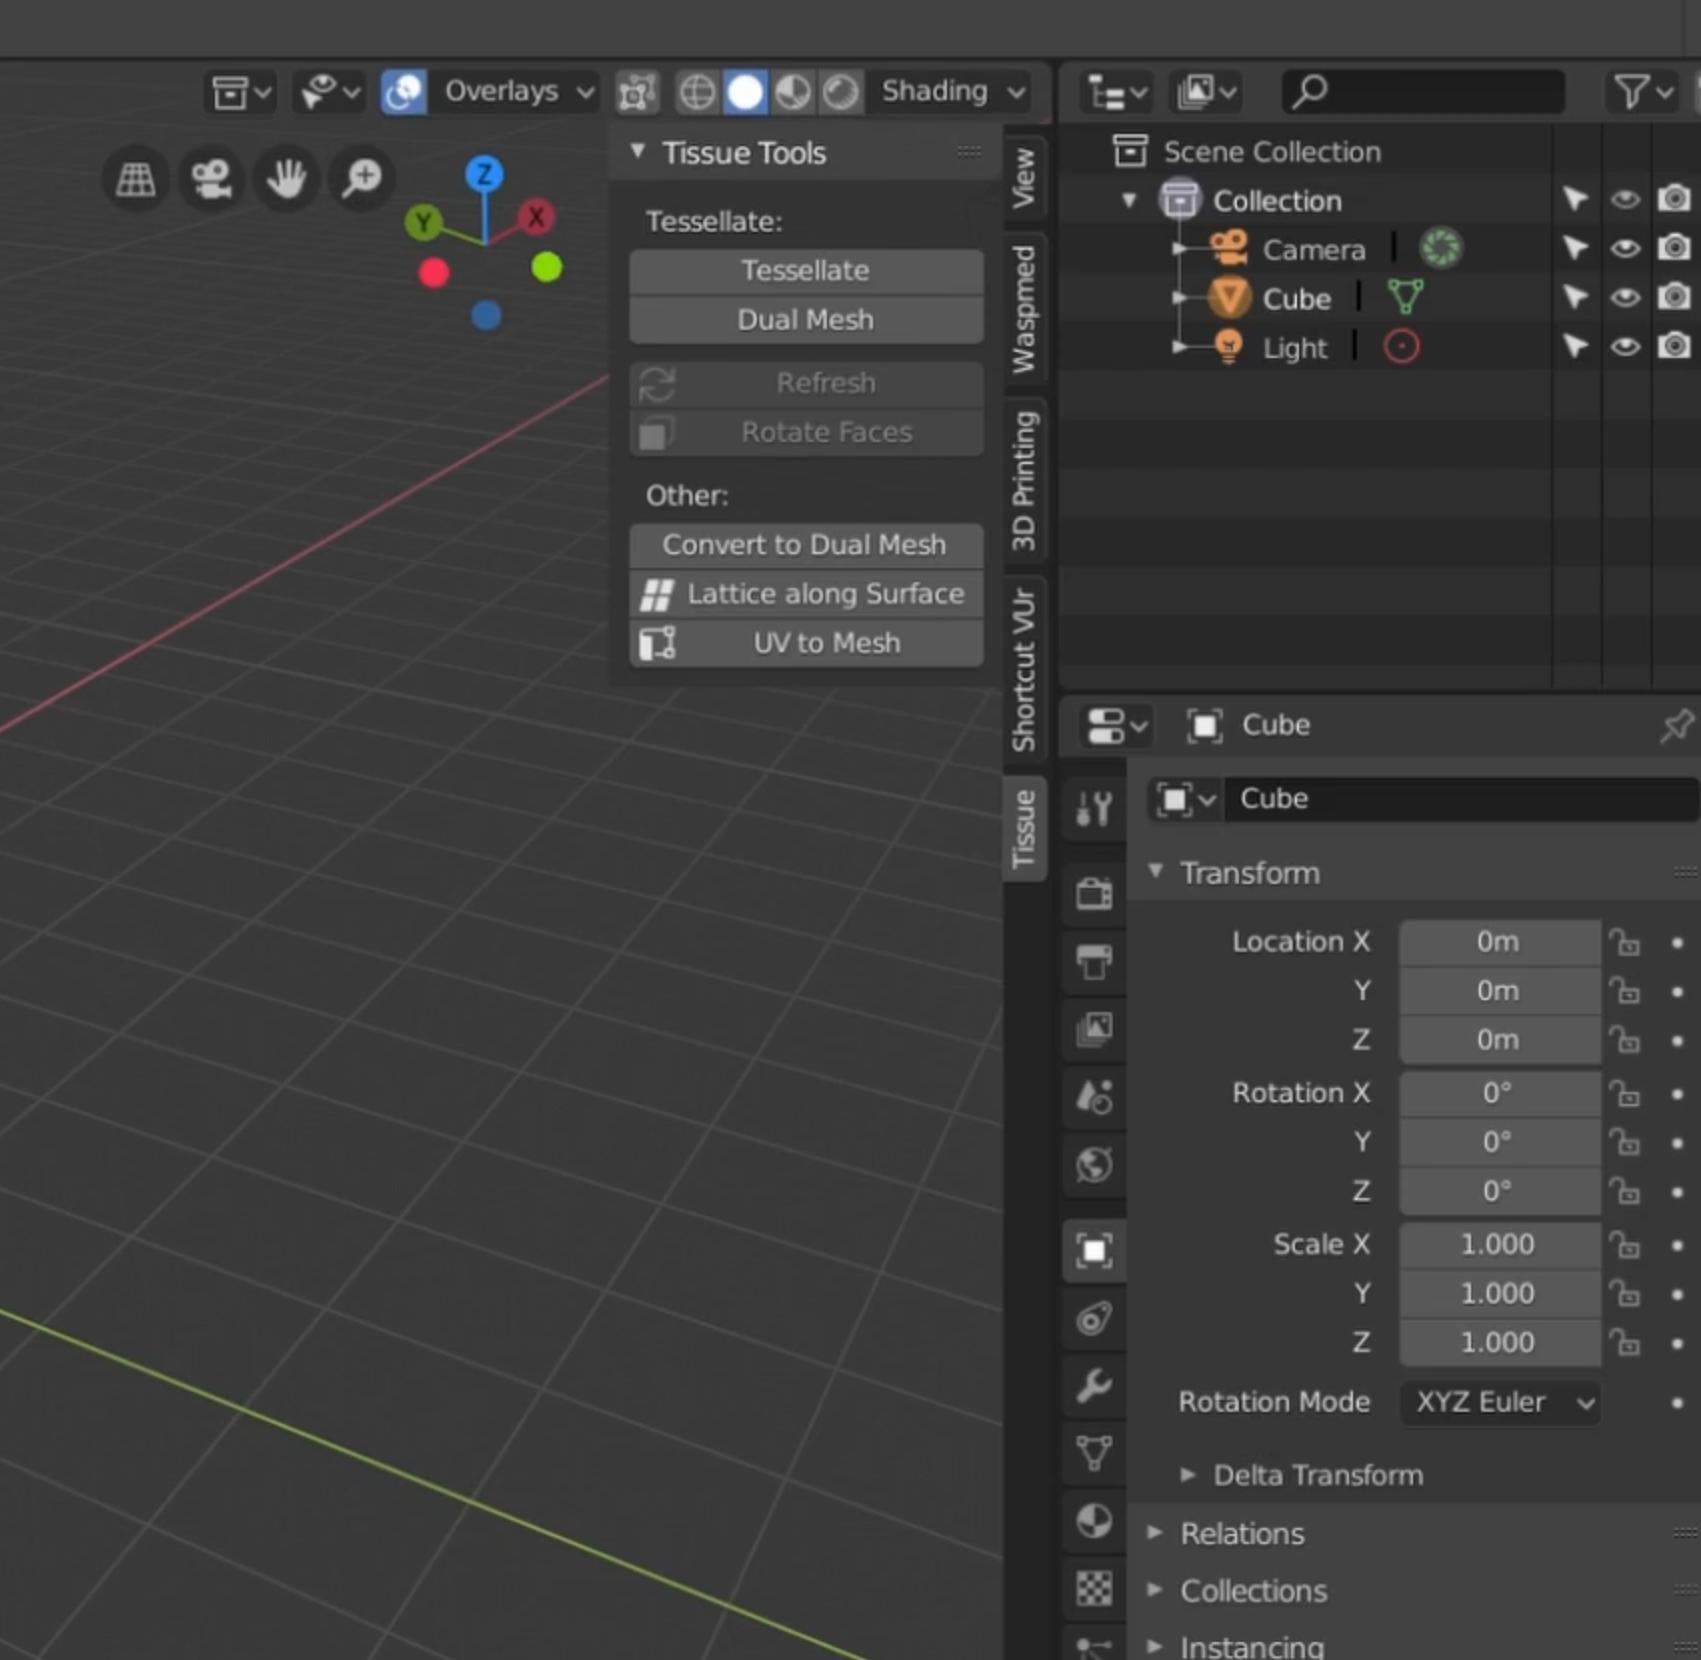Toggle the Light's camera visibility
Viewport: 1701px width, 1660px height.
pos(1674,346)
